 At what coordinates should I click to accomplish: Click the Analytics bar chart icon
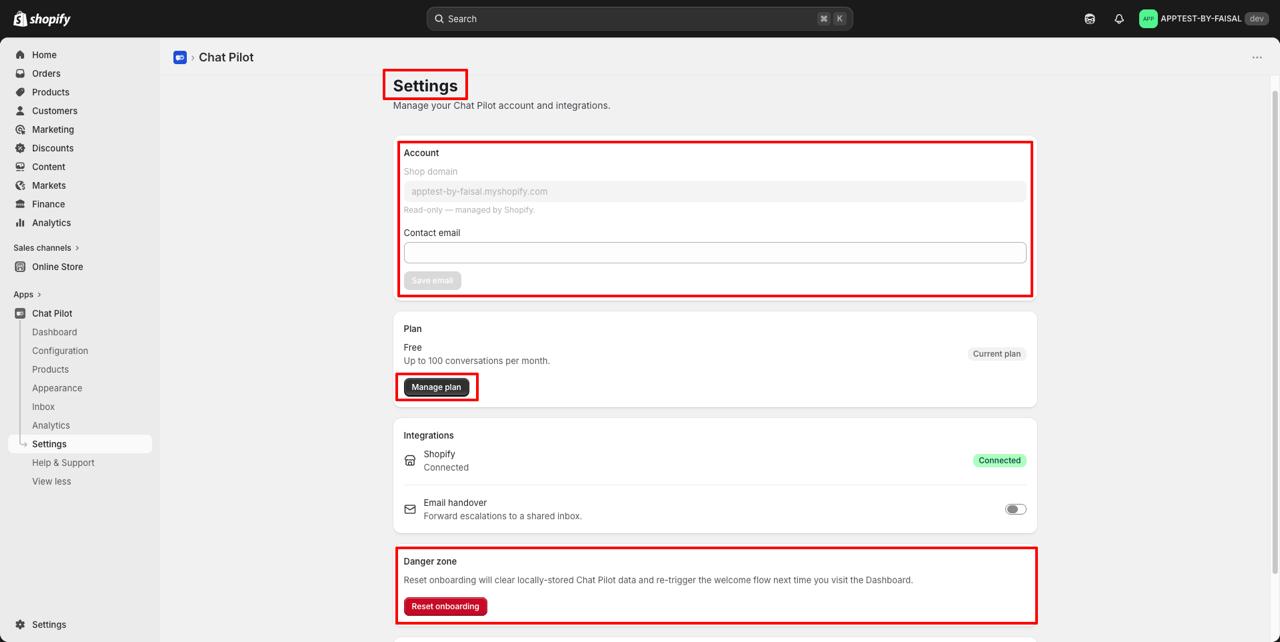point(20,223)
